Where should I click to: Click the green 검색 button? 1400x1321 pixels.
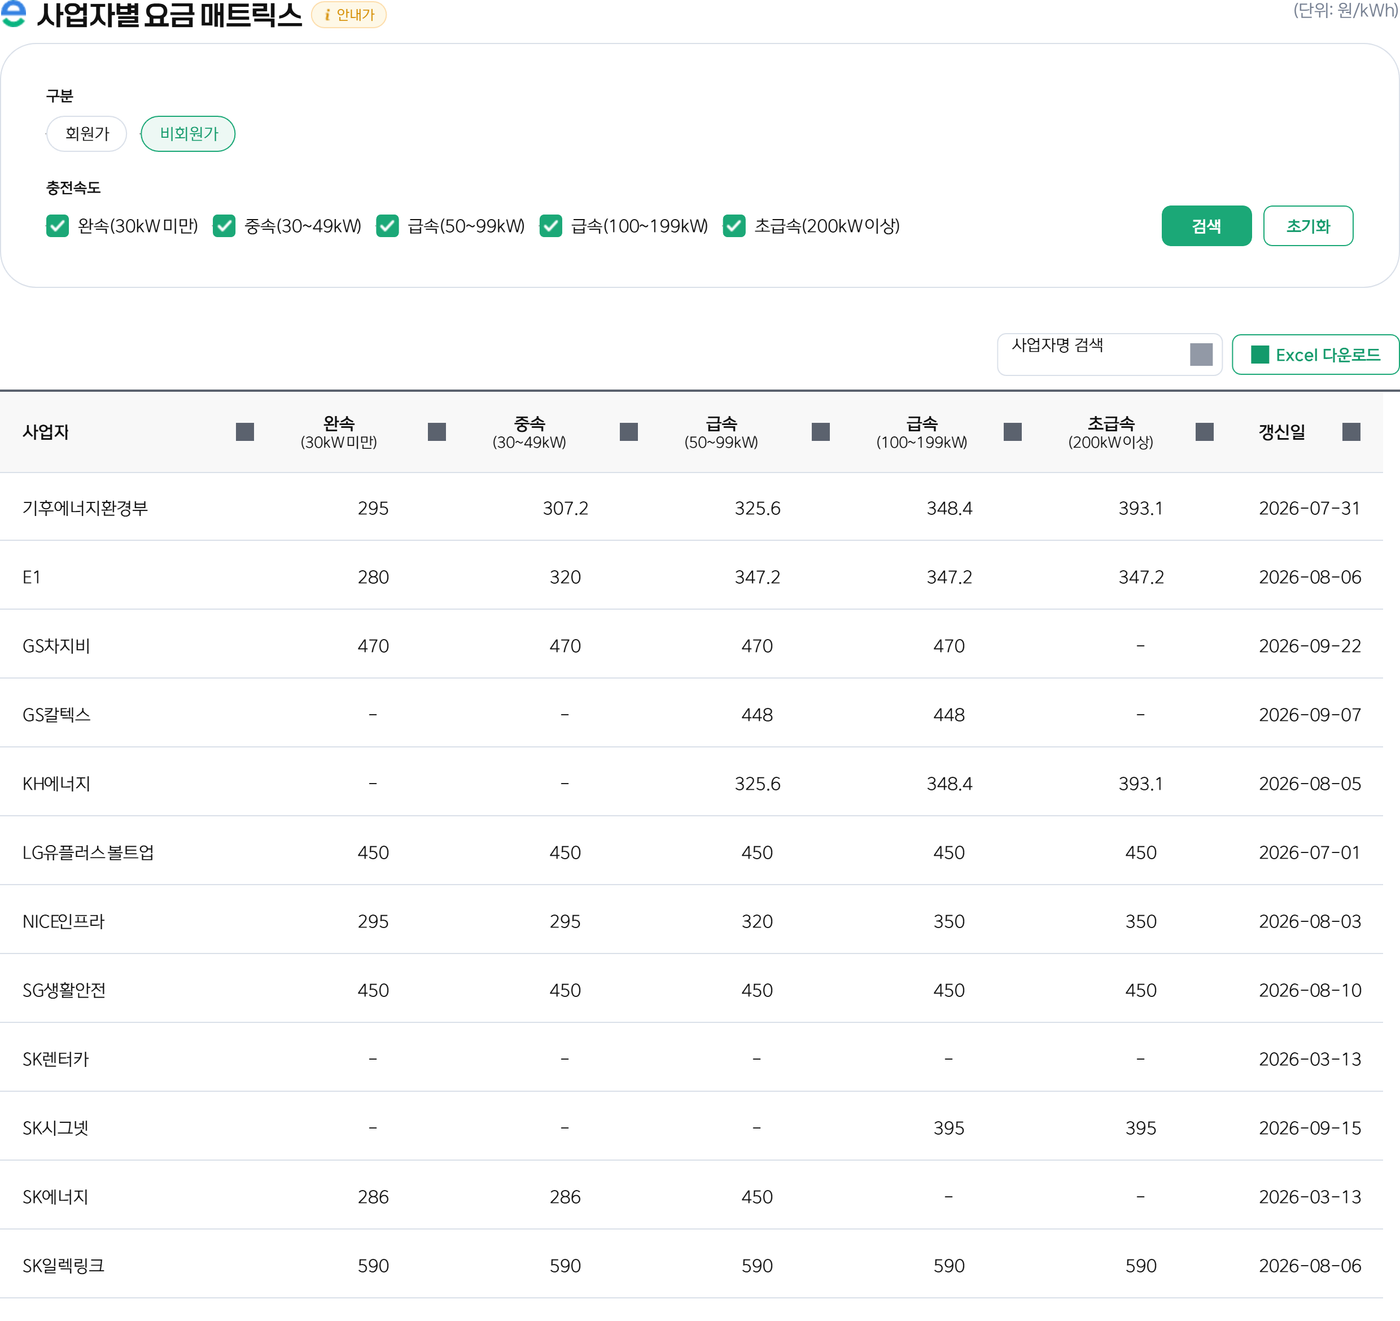1206,226
